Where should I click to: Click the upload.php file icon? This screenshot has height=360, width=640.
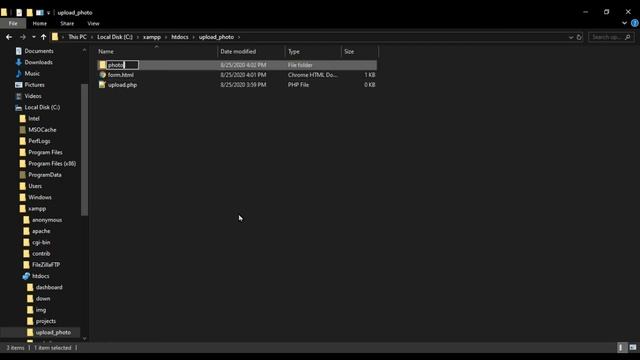pos(102,85)
